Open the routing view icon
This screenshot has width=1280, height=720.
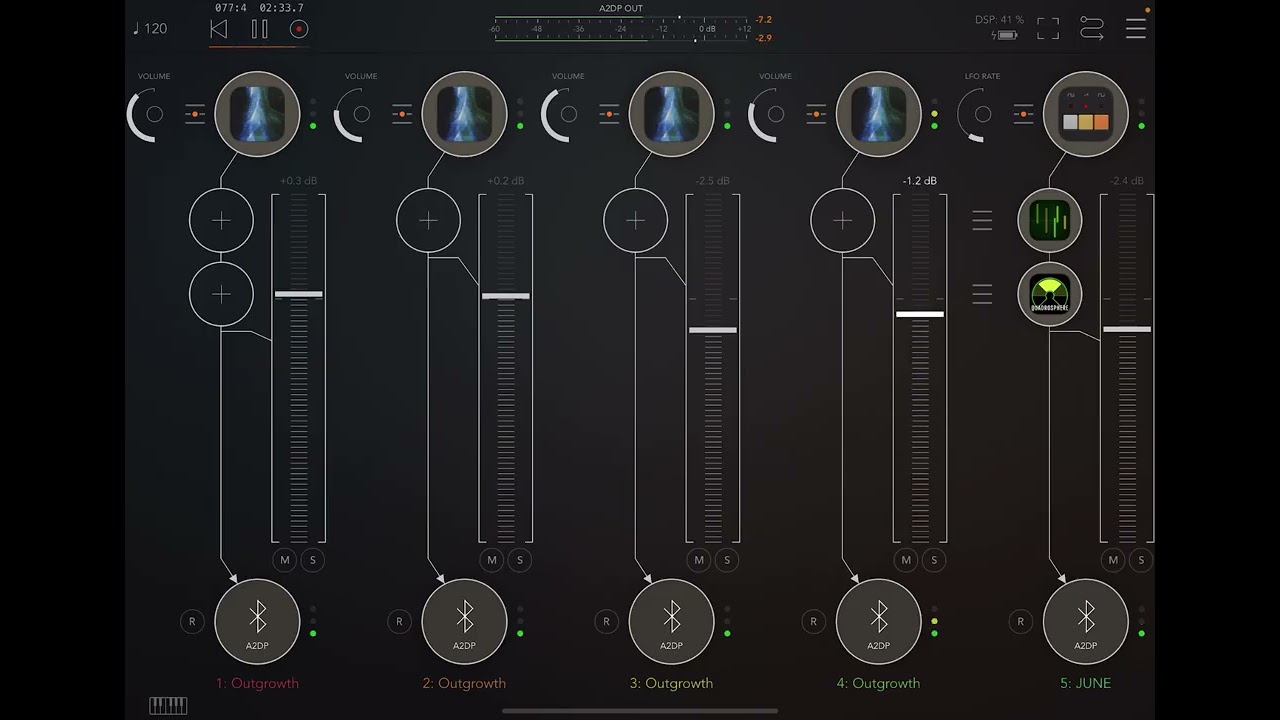point(1092,29)
